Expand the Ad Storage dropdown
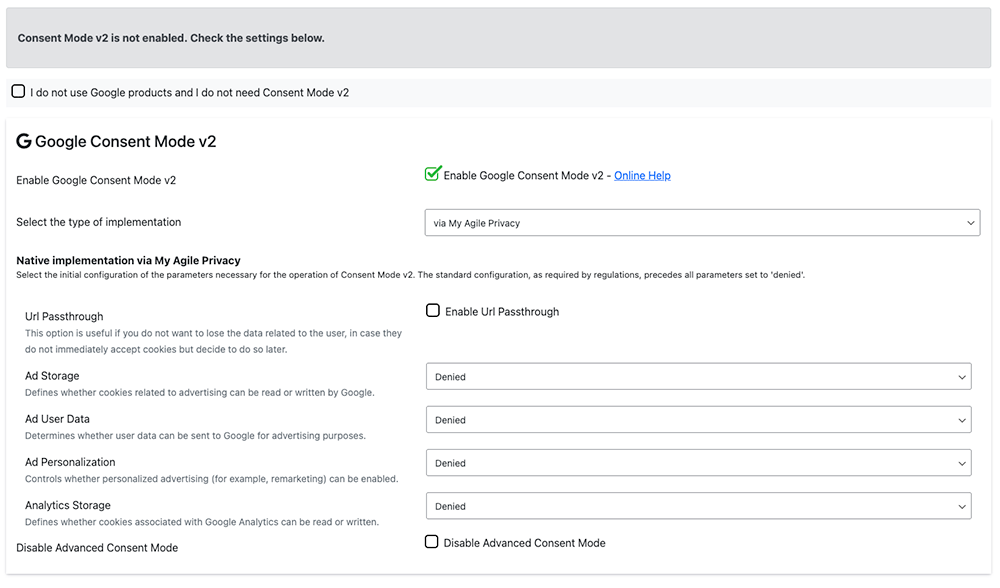 pyautogui.click(x=698, y=377)
